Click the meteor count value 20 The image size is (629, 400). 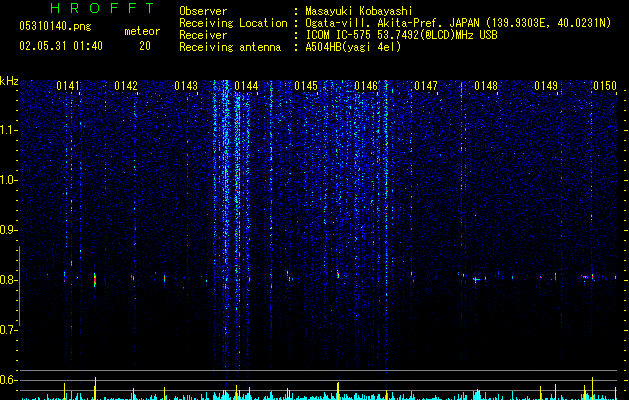(145, 46)
